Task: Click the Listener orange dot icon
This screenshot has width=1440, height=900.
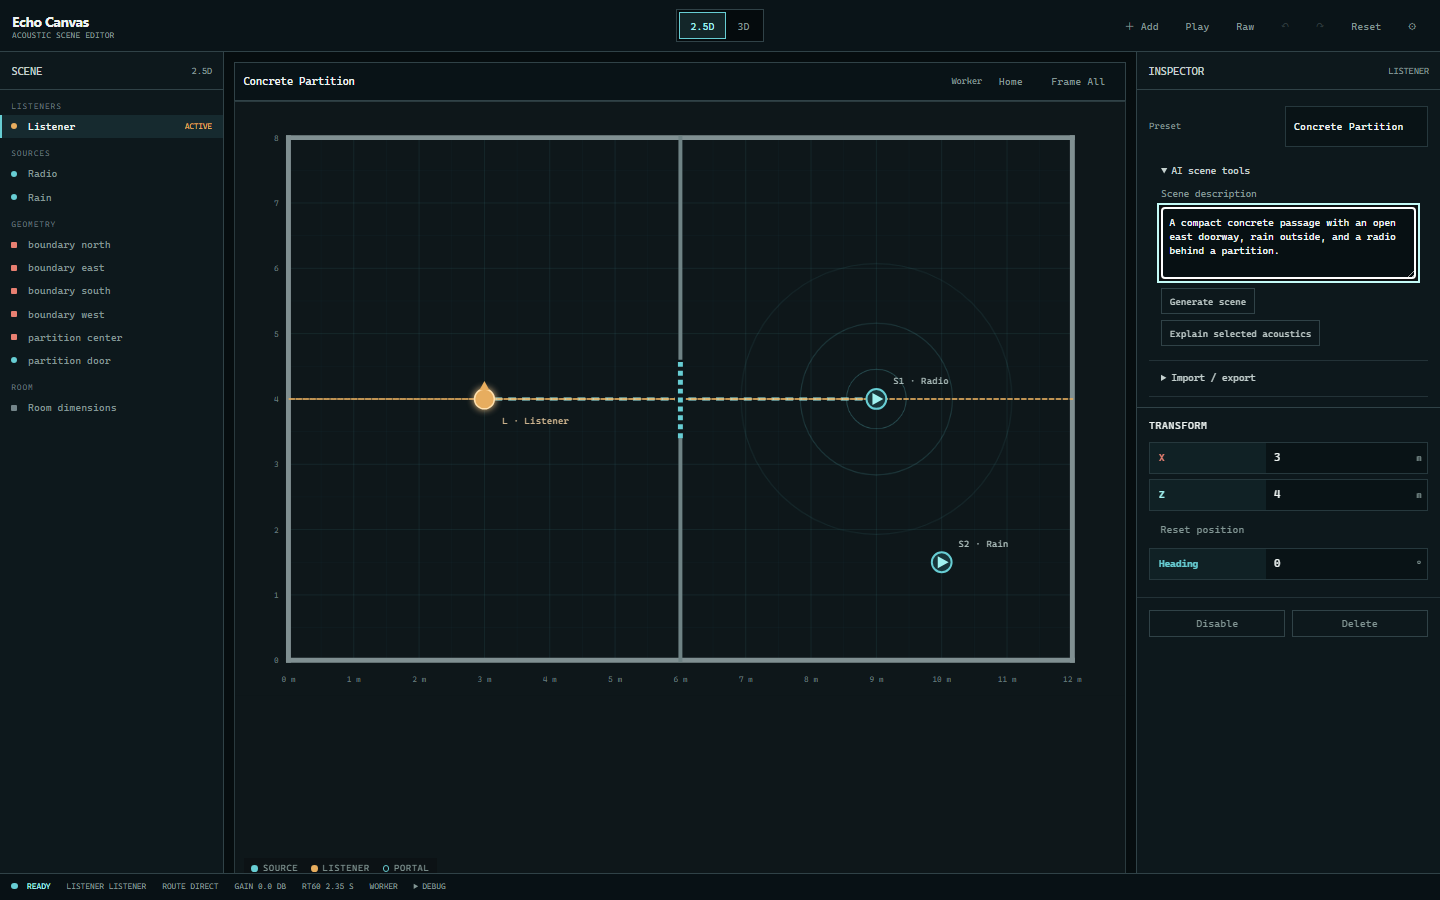Action: [14, 126]
